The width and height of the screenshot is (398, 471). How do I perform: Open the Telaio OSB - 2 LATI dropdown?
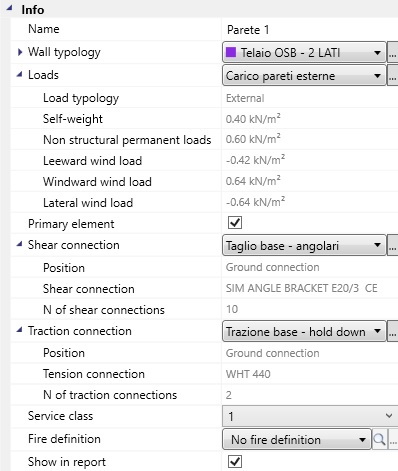click(x=304, y=53)
